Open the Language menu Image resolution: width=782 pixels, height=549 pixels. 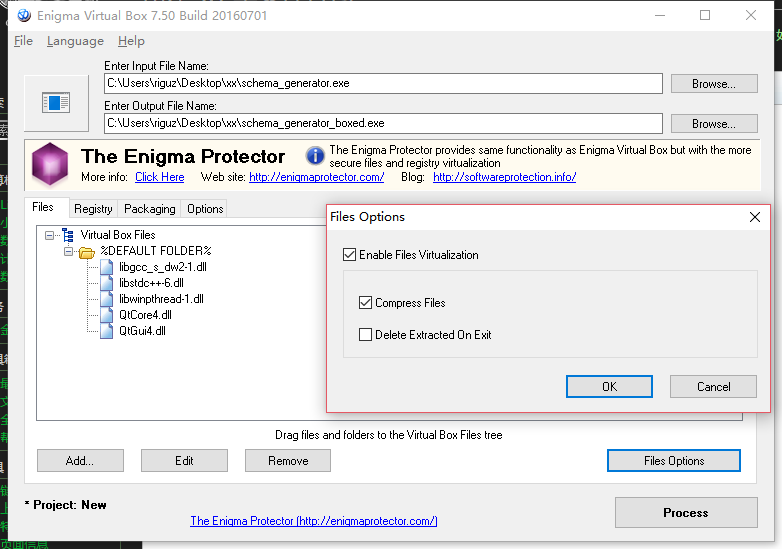(75, 41)
